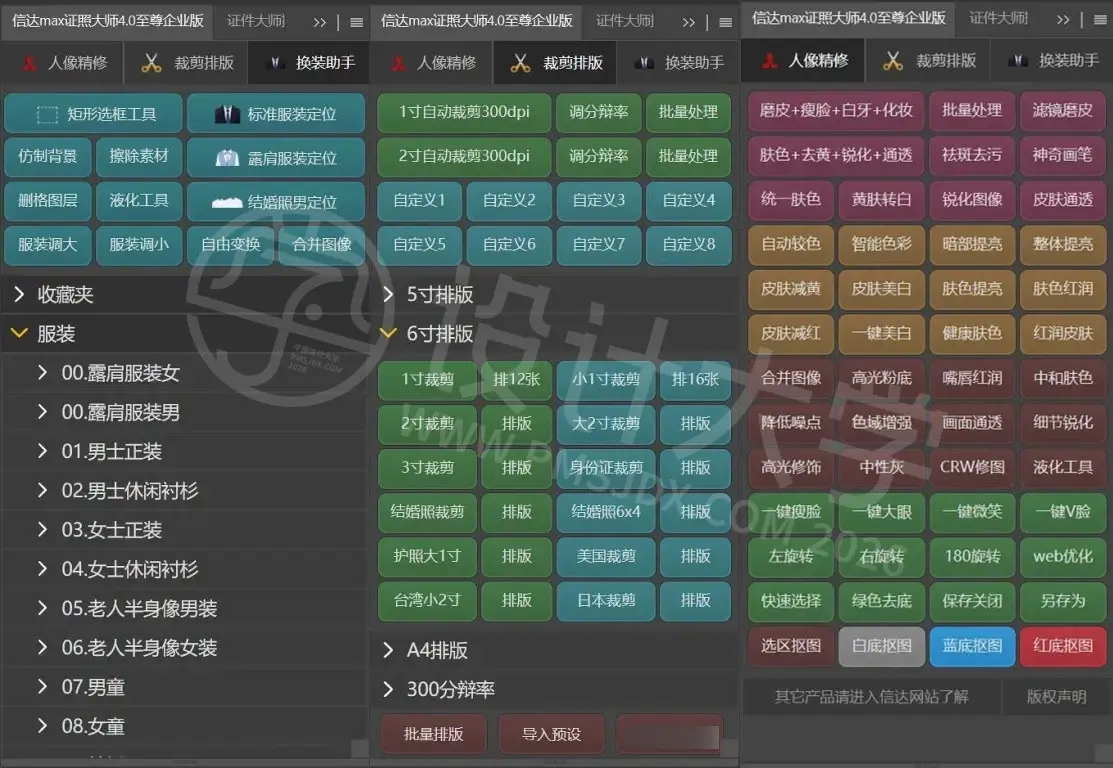The height and width of the screenshot is (768, 1113).
Task: Click the 导入预设 button
Action: 552,734
